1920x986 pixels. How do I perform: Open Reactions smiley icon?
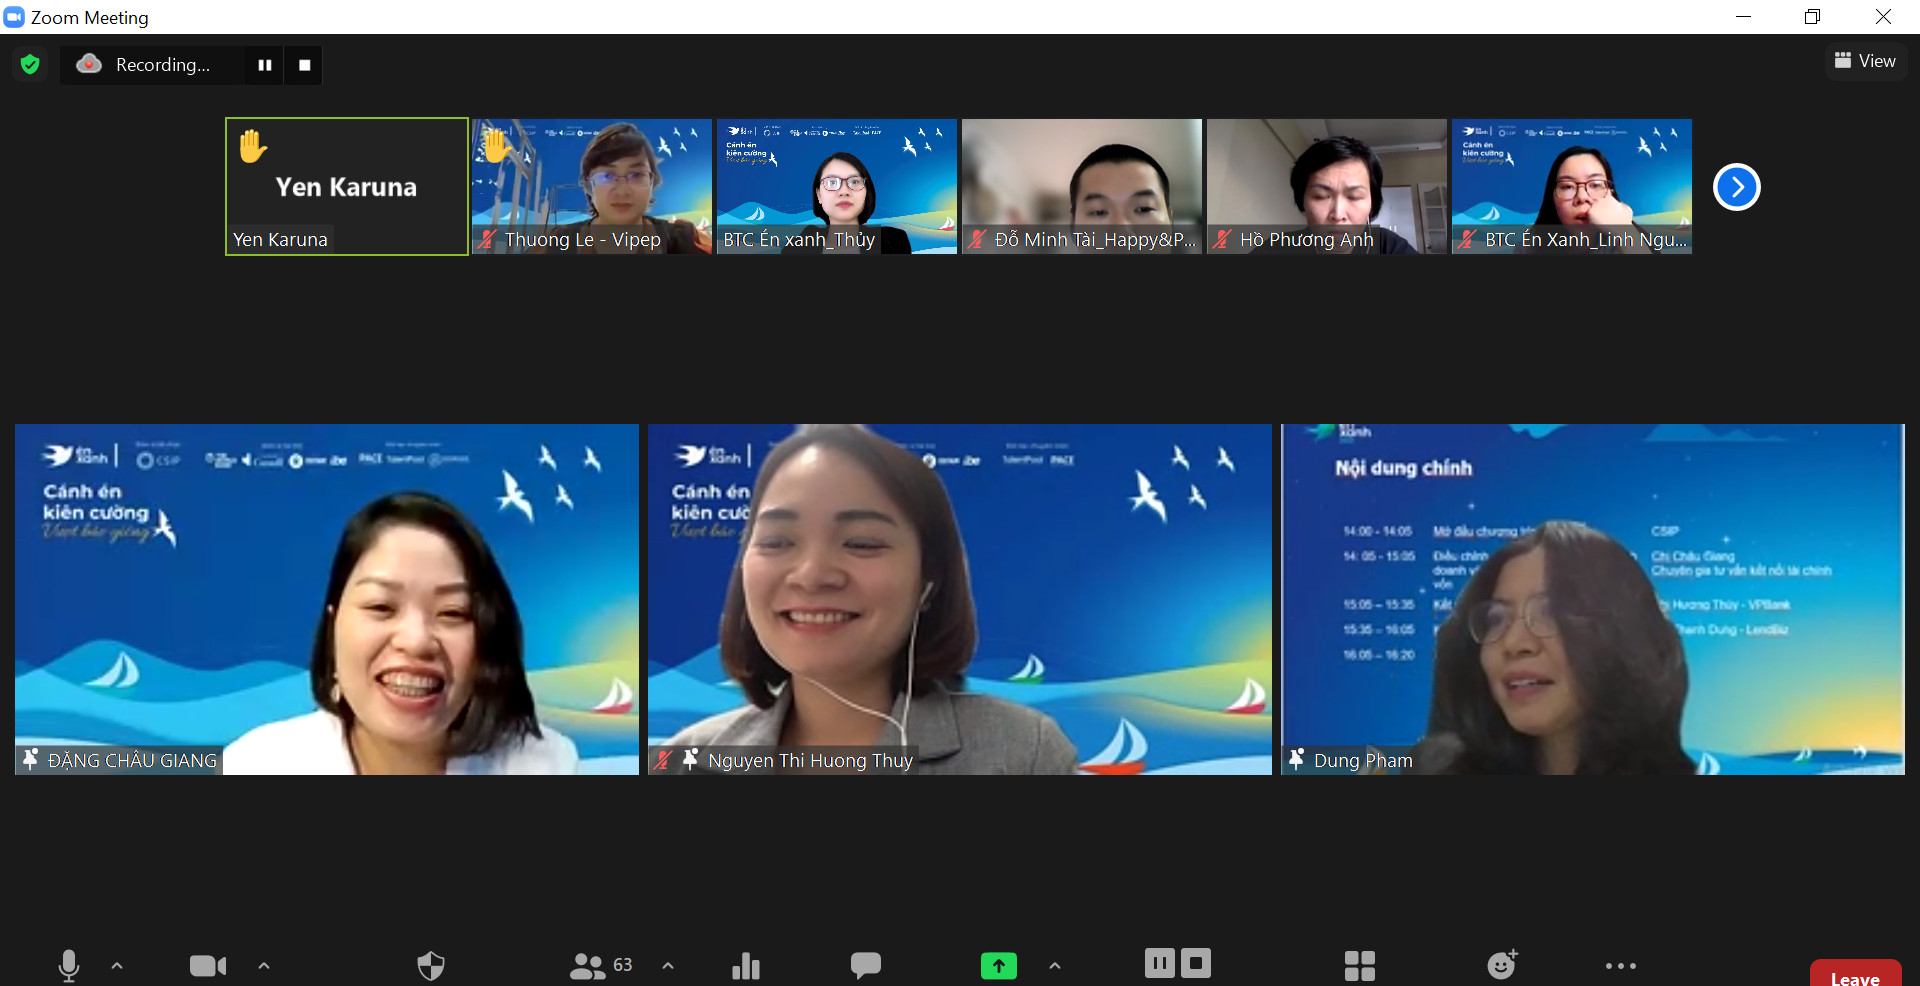(x=1502, y=964)
